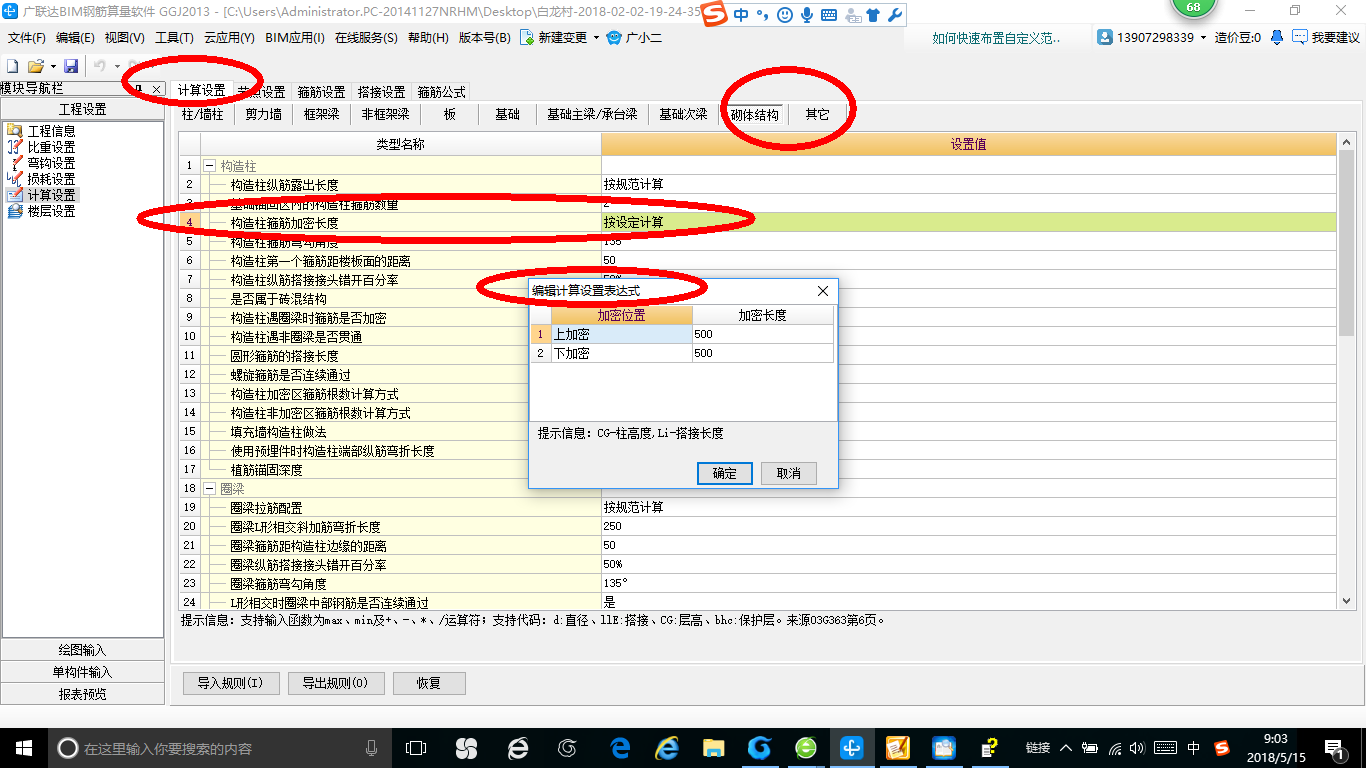Open the dropdown arrow beside Open folder
Viewport: 1366px width, 768px height.
pos(53,66)
